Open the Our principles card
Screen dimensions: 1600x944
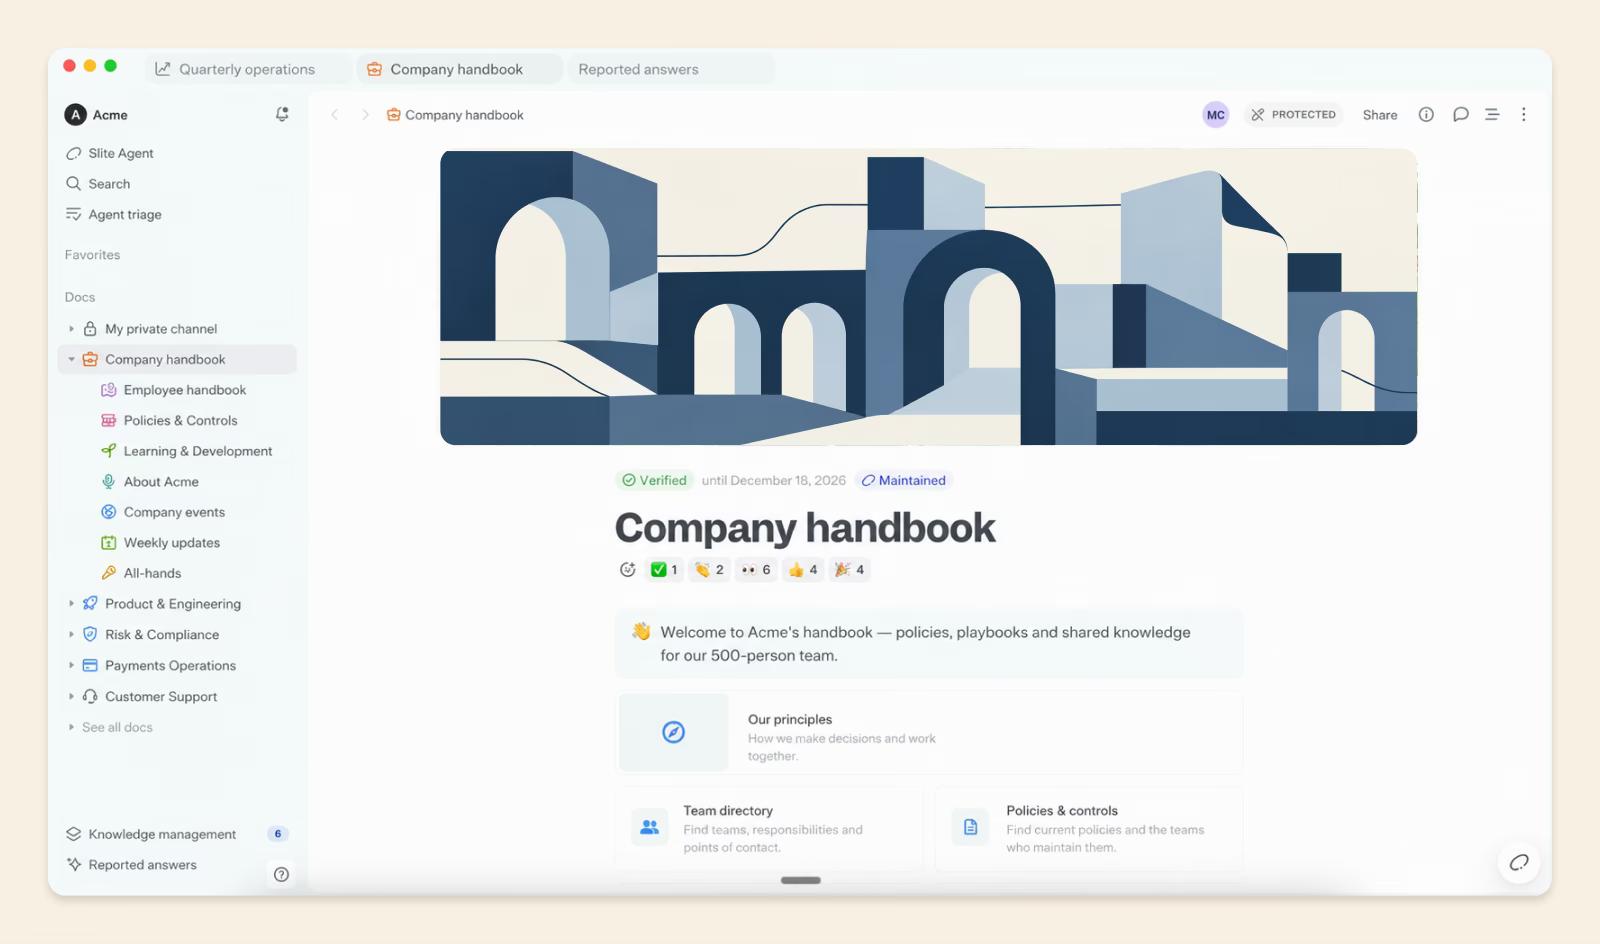coord(929,733)
